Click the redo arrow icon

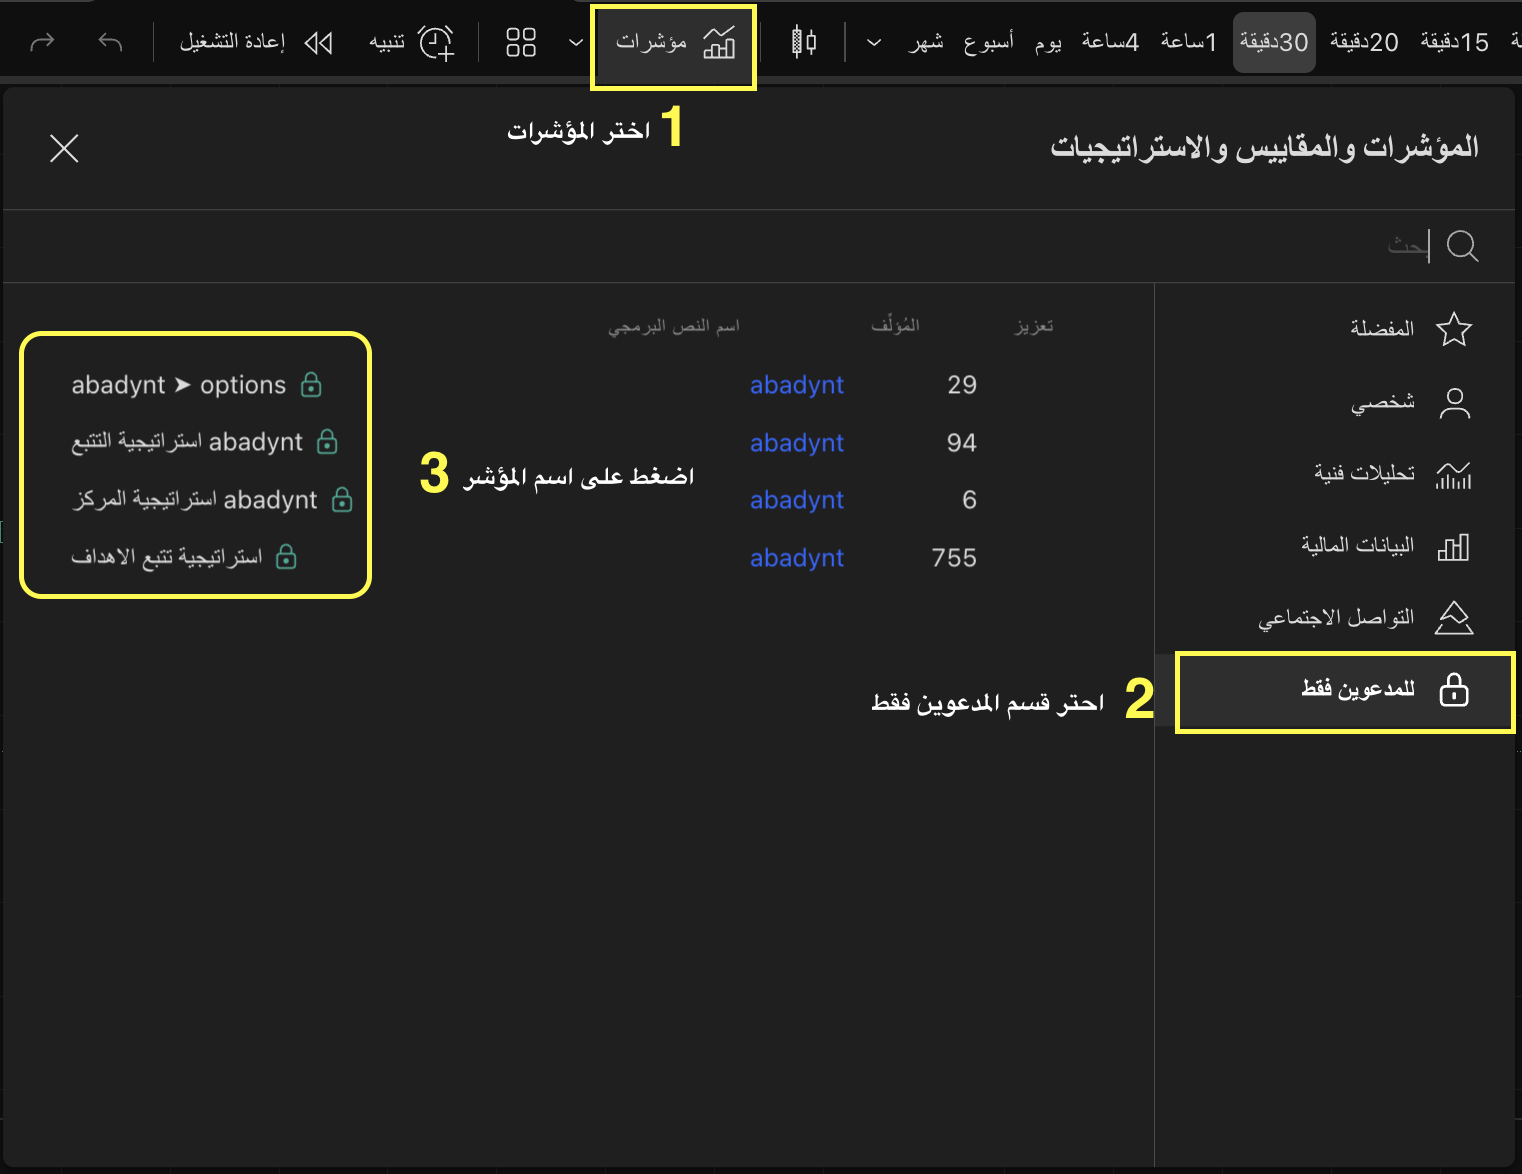[x=42, y=42]
